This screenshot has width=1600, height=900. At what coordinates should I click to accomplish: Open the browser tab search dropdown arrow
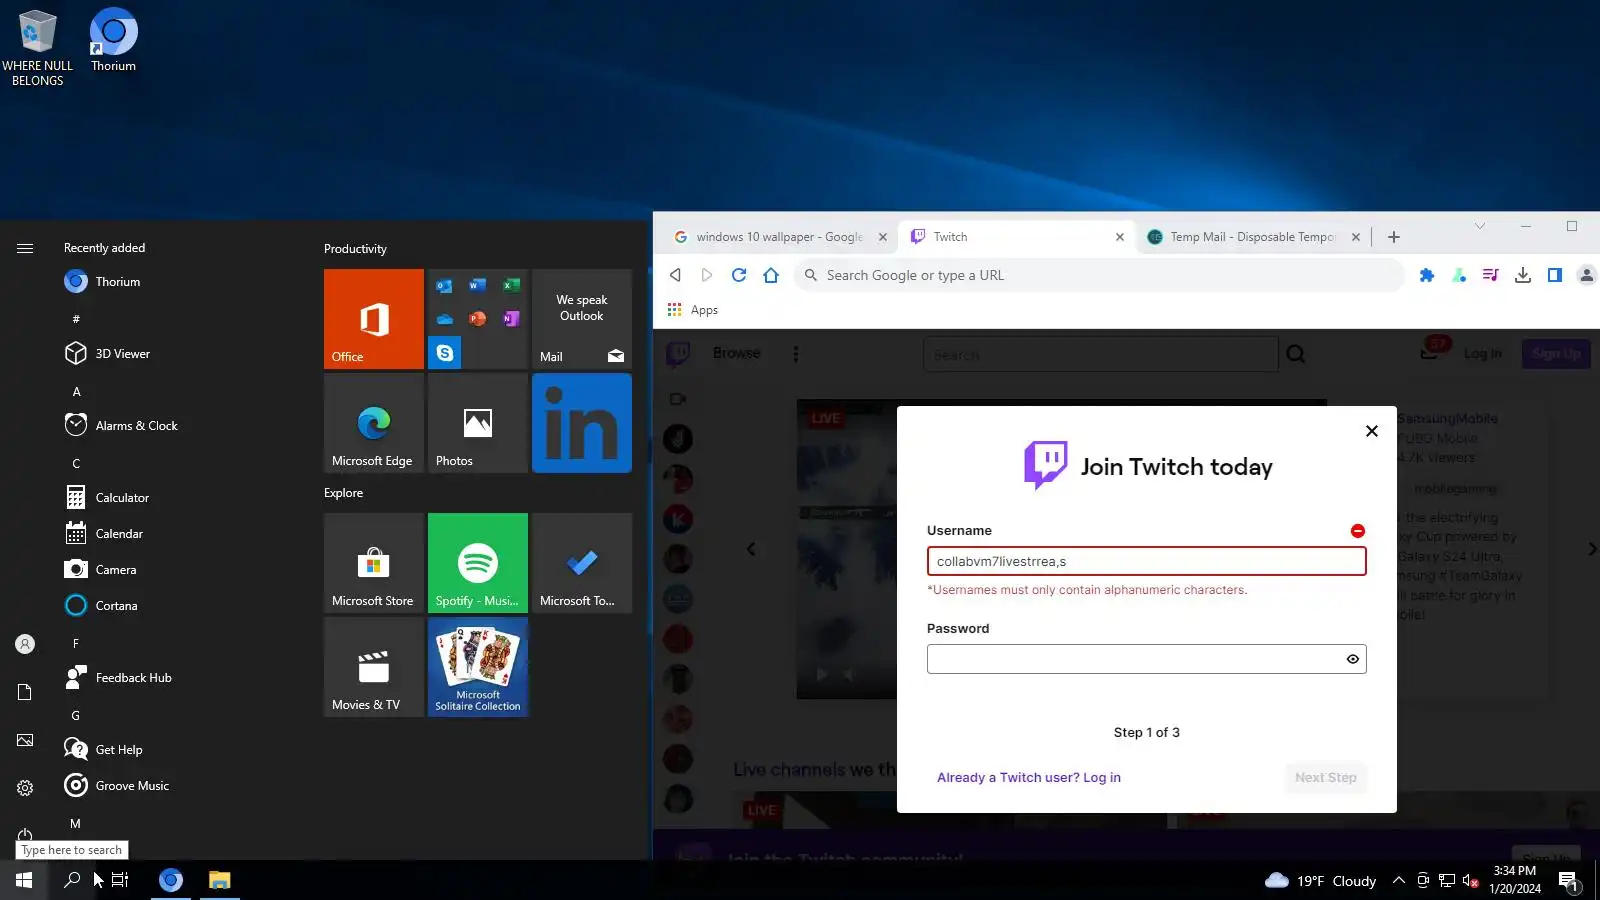(x=1480, y=226)
